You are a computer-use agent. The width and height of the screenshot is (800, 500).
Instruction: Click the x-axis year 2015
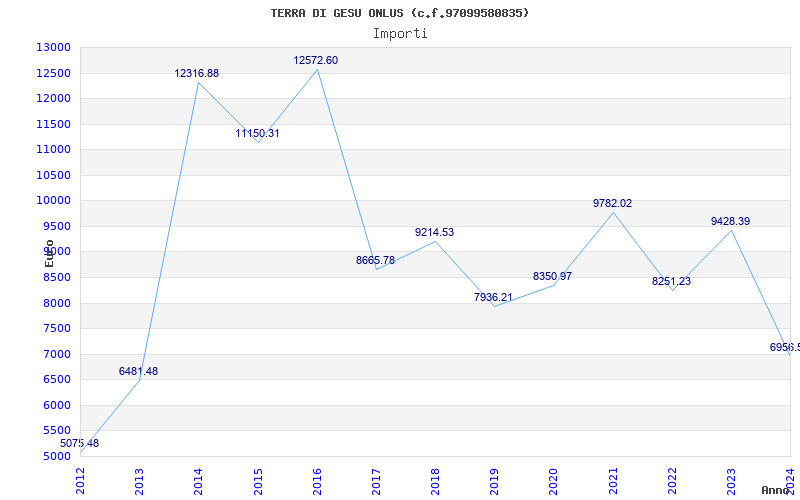[258, 482]
